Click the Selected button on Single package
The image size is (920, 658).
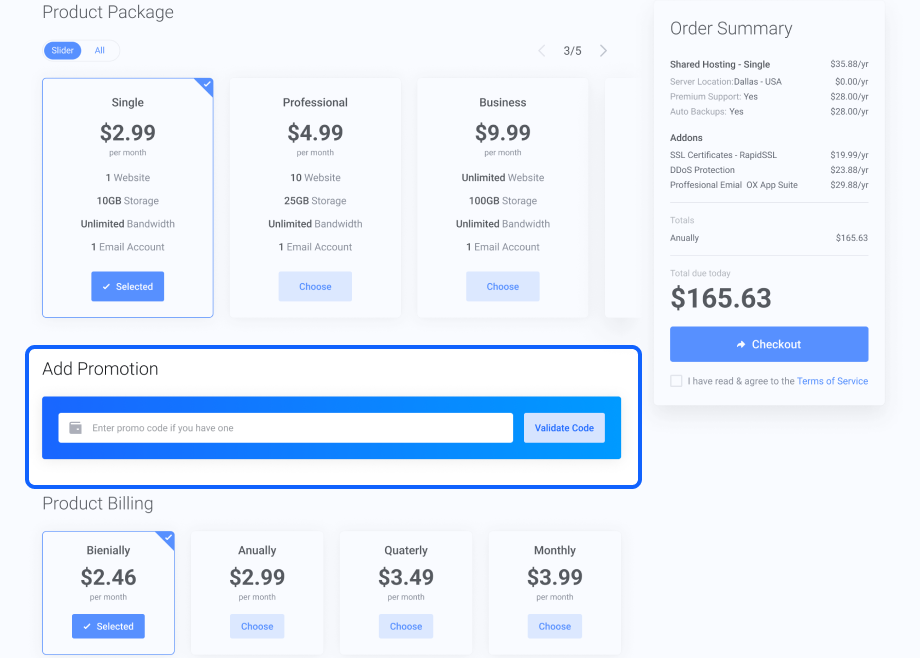(x=127, y=286)
